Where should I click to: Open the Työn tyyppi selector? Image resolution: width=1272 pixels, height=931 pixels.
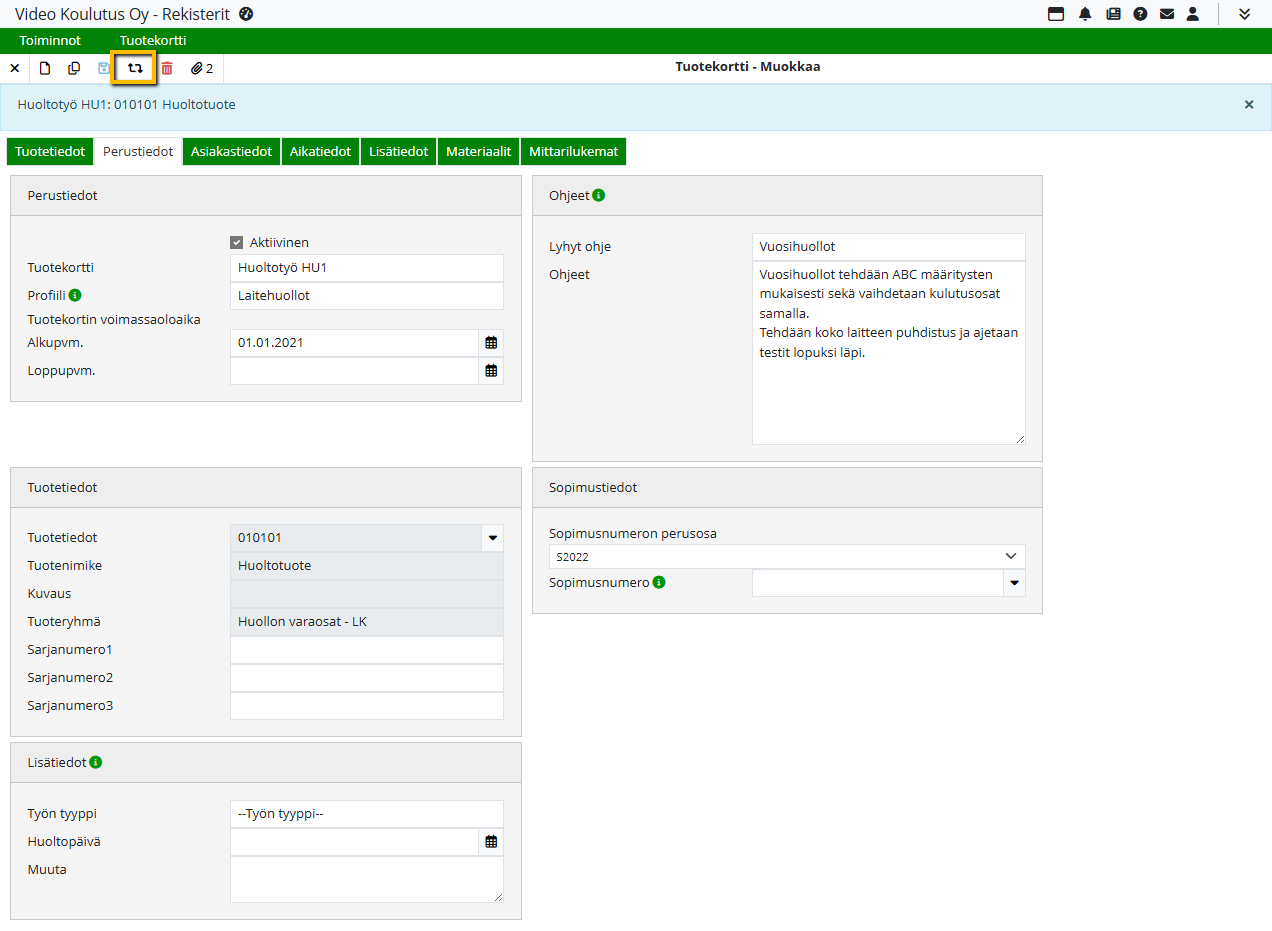click(x=366, y=814)
